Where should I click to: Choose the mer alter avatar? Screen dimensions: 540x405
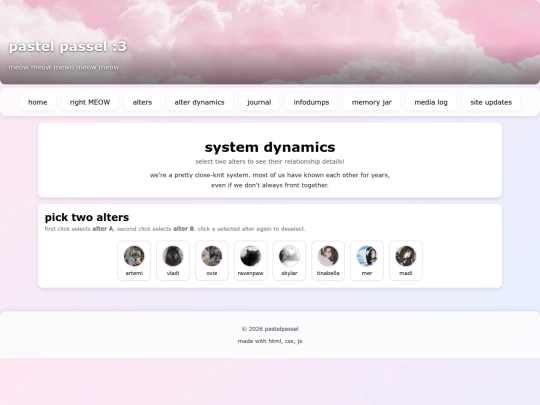point(367,256)
